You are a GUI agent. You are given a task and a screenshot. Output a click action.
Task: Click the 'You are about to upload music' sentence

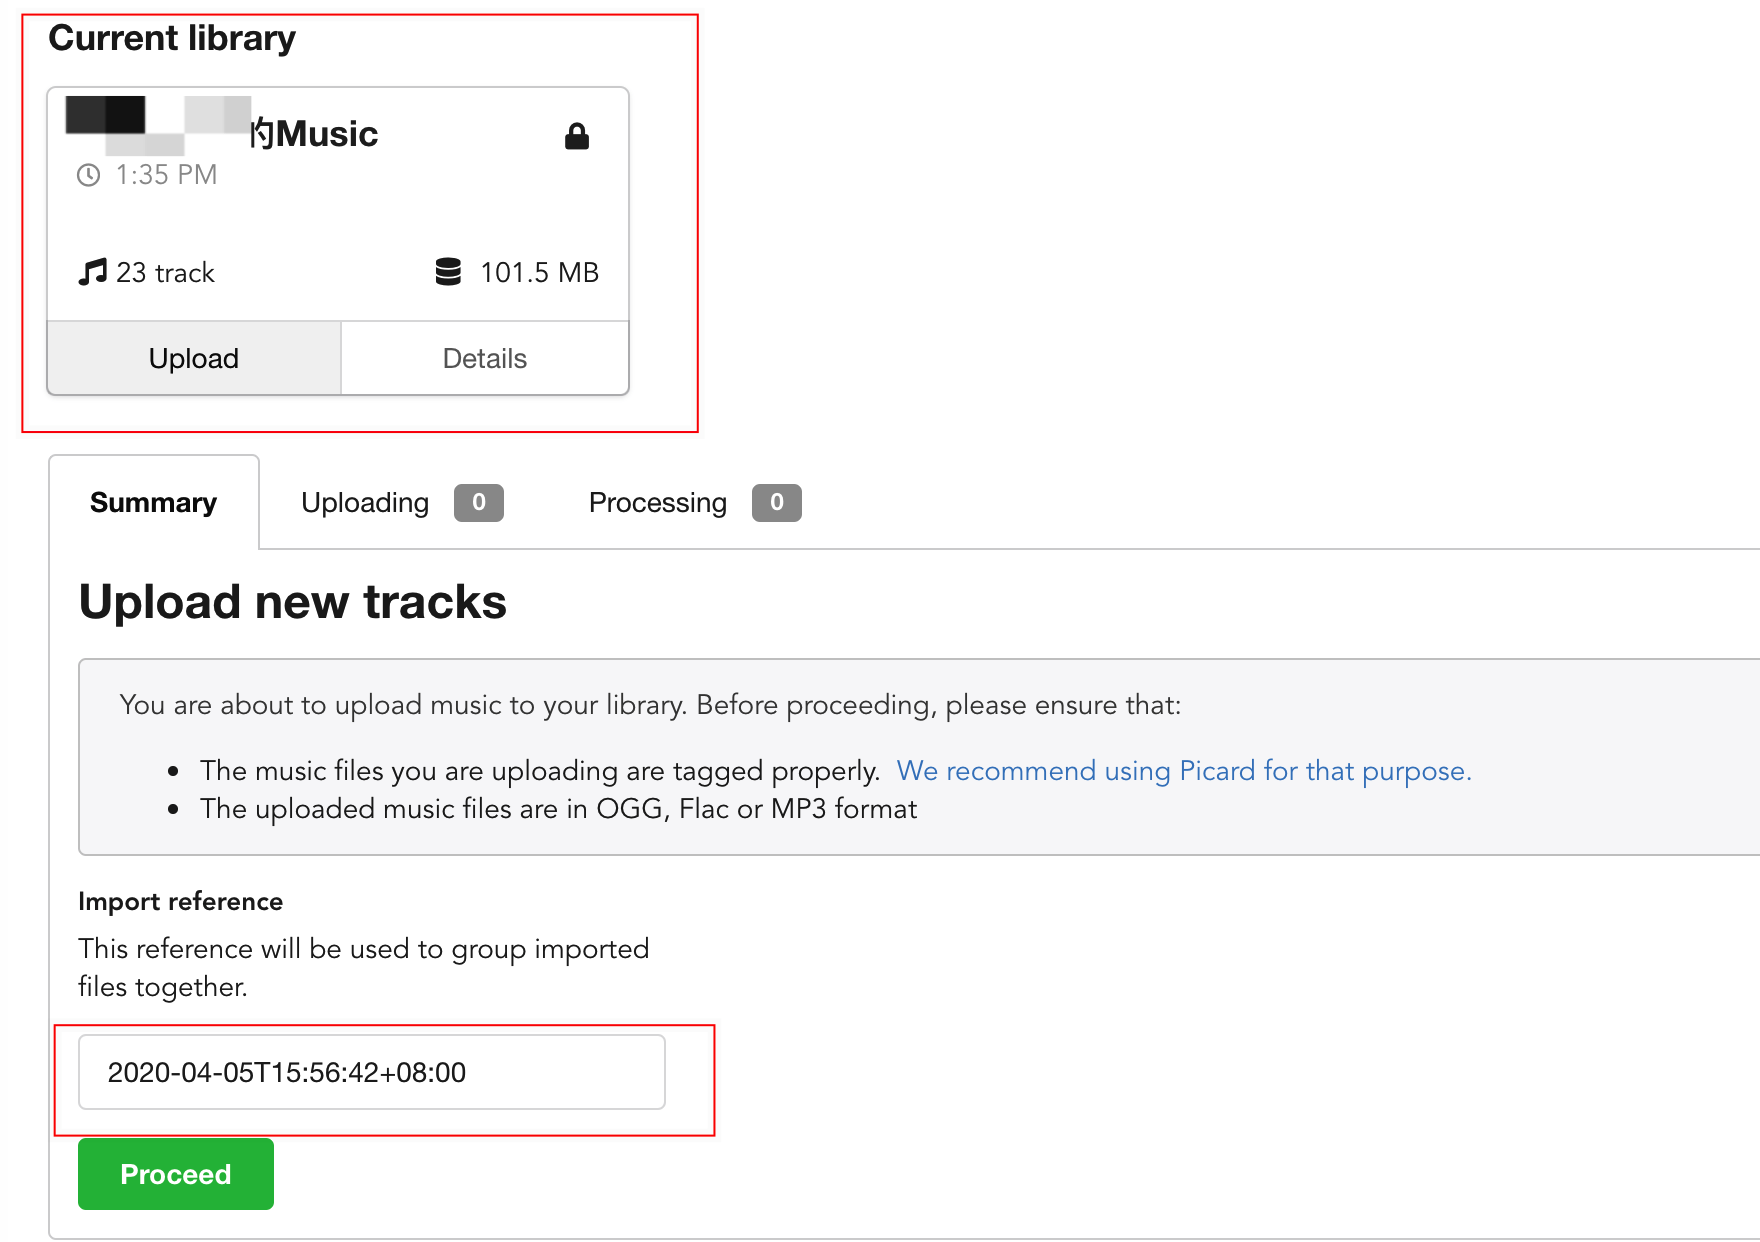(650, 705)
